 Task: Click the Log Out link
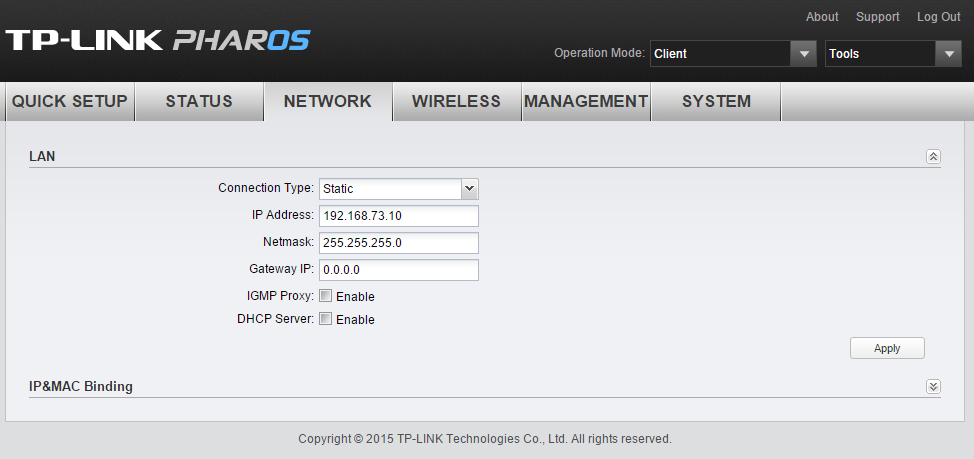(x=939, y=17)
